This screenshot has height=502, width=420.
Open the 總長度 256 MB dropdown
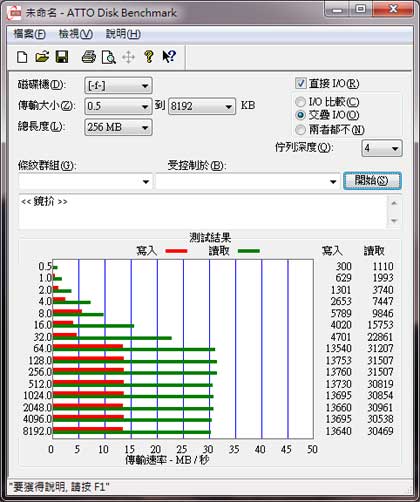click(118, 127)
